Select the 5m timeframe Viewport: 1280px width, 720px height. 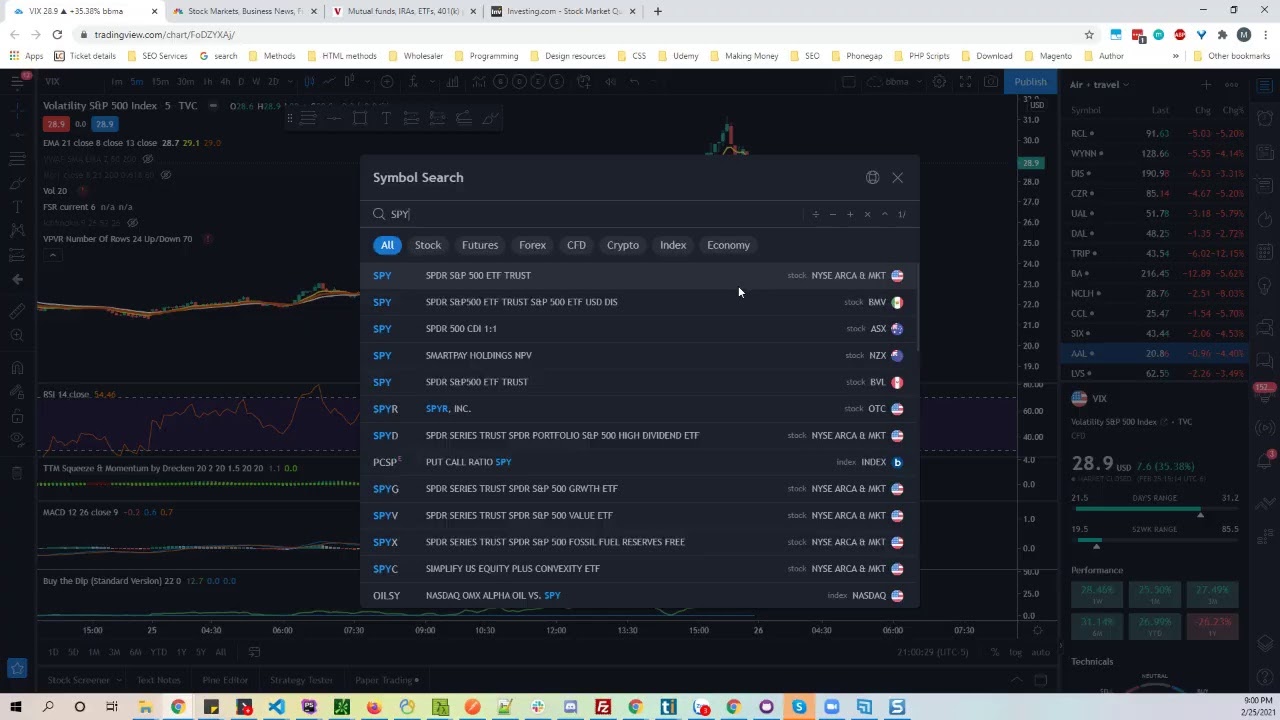click(x=136, y=82)
